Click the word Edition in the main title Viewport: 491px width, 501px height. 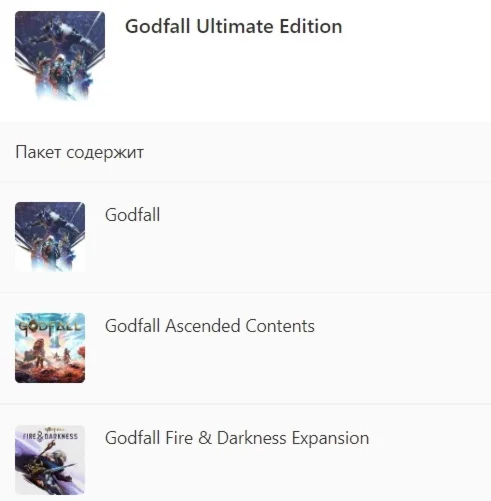tap(311, 26)
